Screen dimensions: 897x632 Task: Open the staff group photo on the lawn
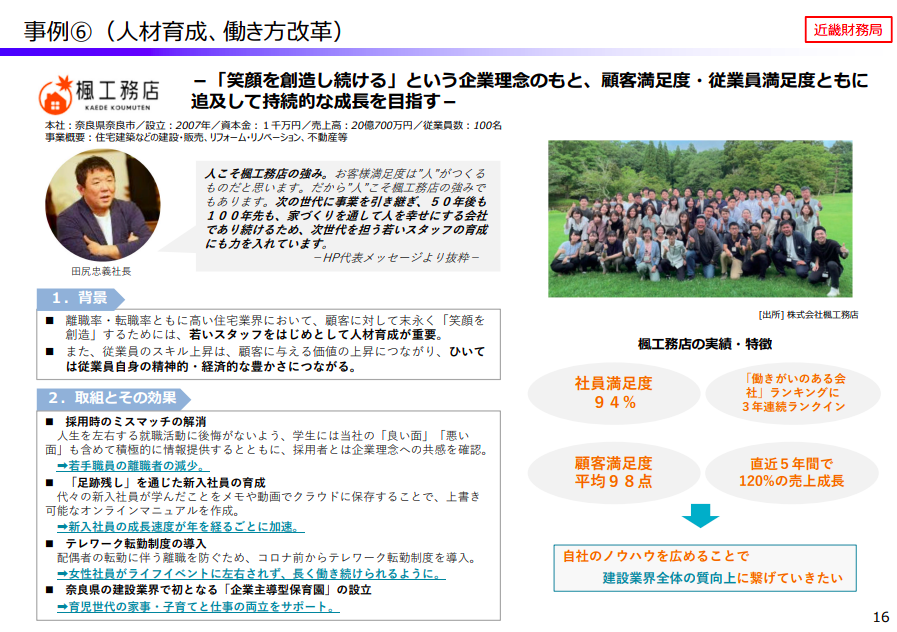pyautogui.click(x=700, y=218)
